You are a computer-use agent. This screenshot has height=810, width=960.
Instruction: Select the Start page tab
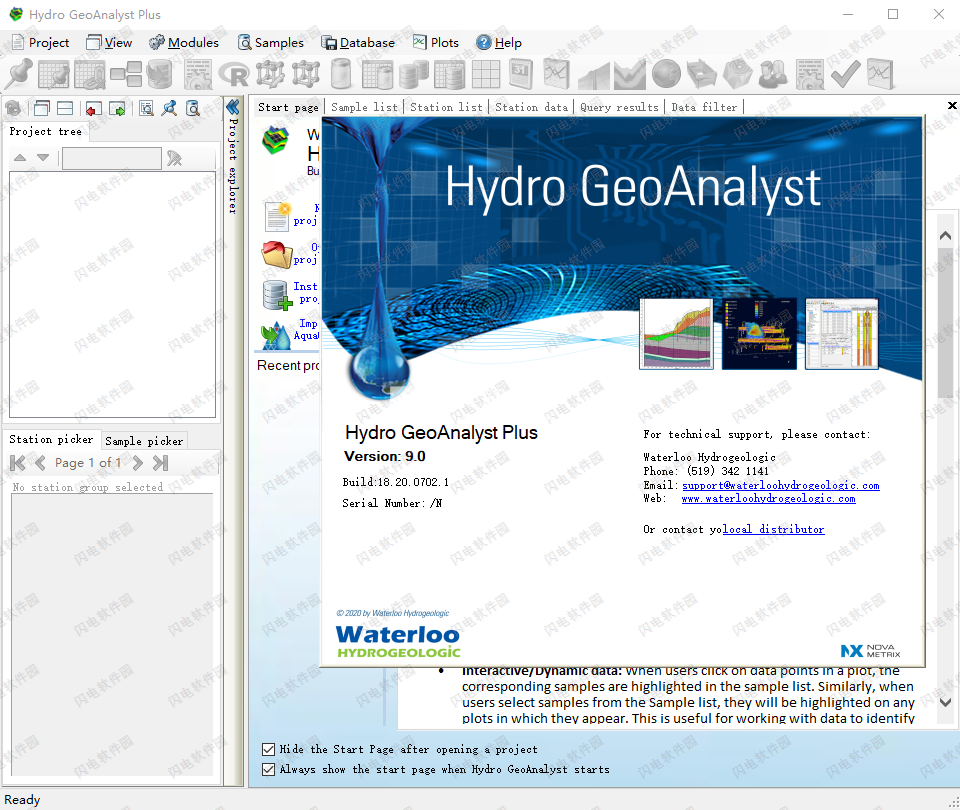tap(288, 108)
